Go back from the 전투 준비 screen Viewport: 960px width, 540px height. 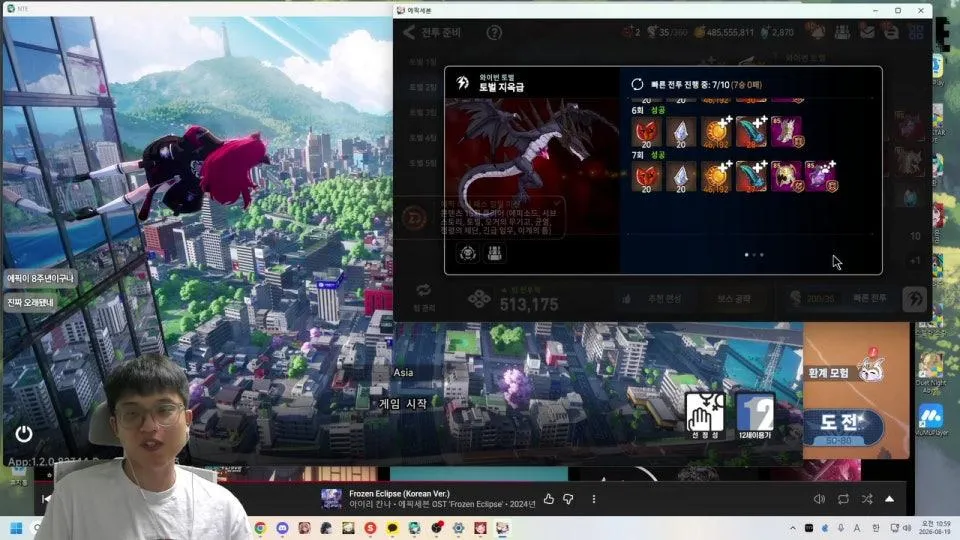[409, 32]
